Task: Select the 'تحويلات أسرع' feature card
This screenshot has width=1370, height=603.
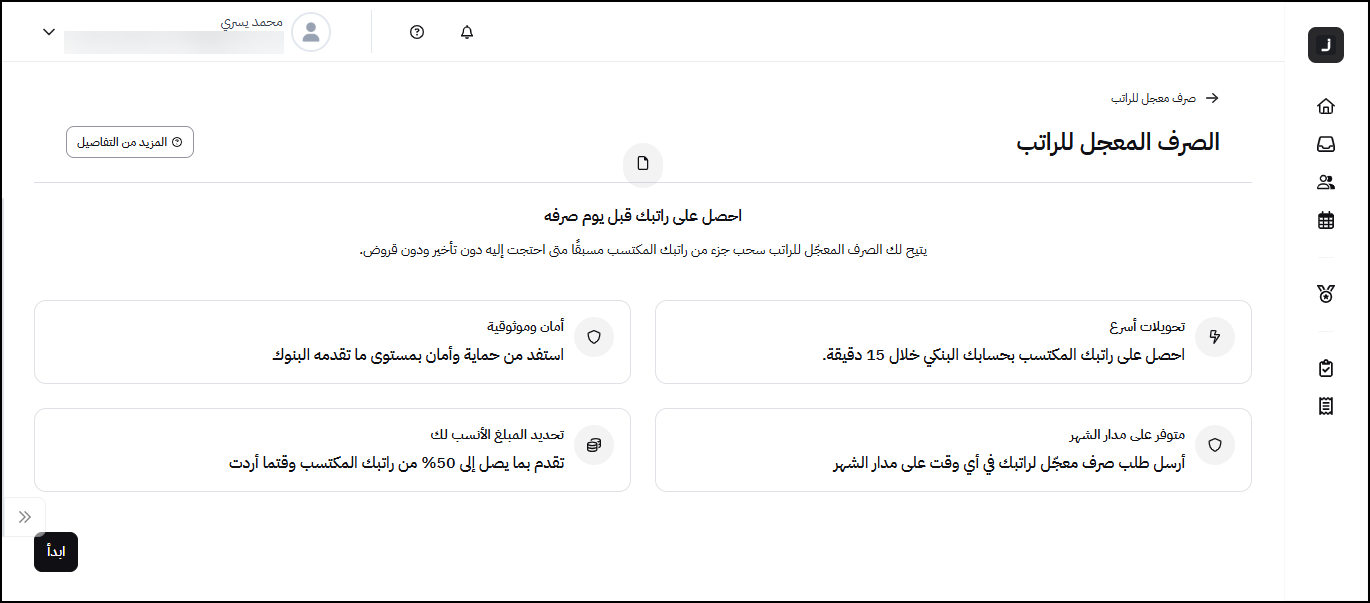Action: click(953, 342)
